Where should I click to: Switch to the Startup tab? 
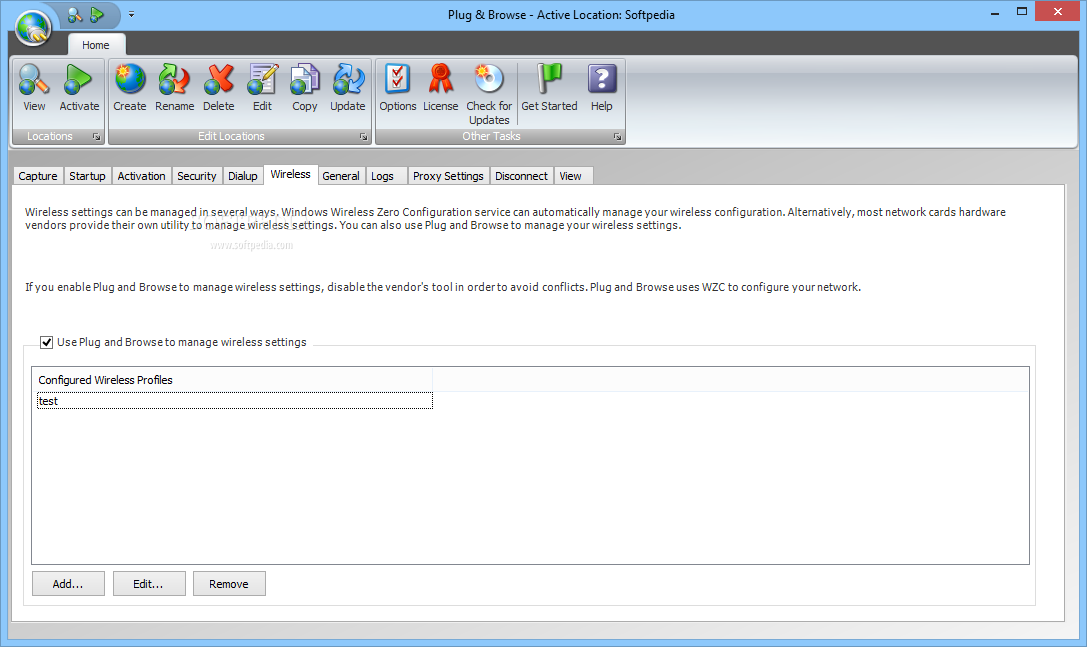click(87, 176)
